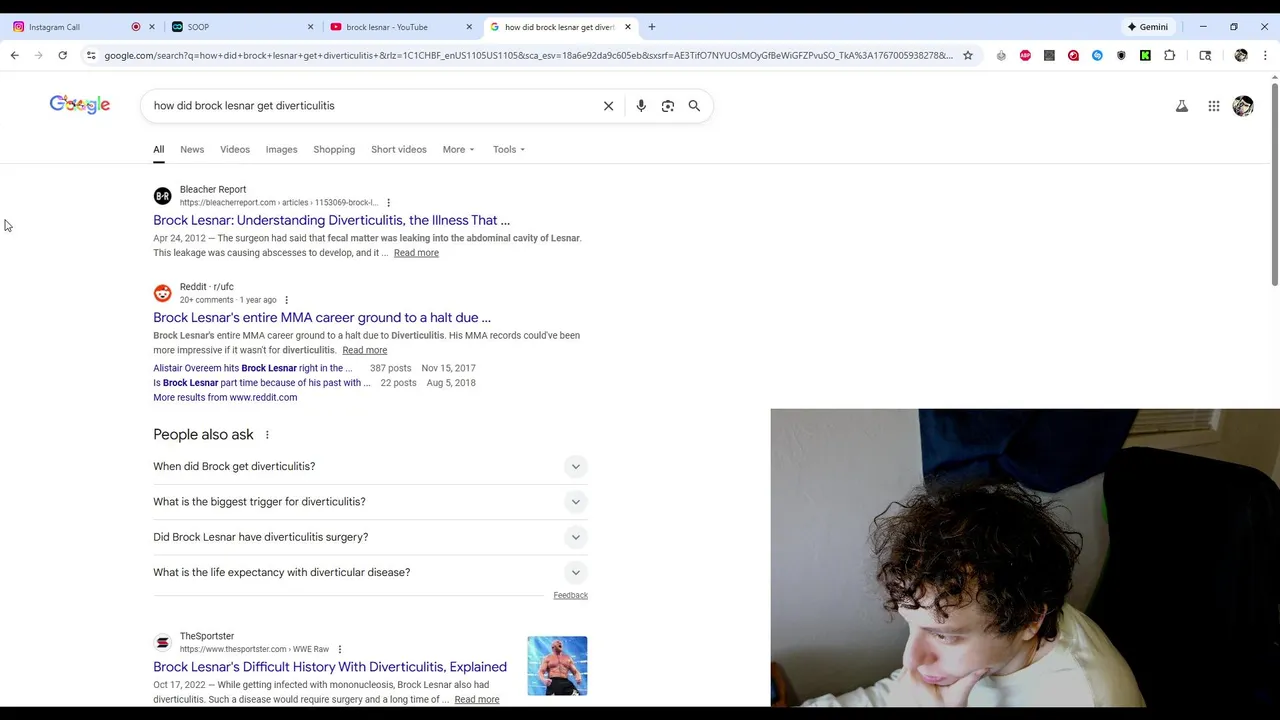Click the Gemini button in title bar
Screen dimensions: 1280x720
(x=1148, y=27)
